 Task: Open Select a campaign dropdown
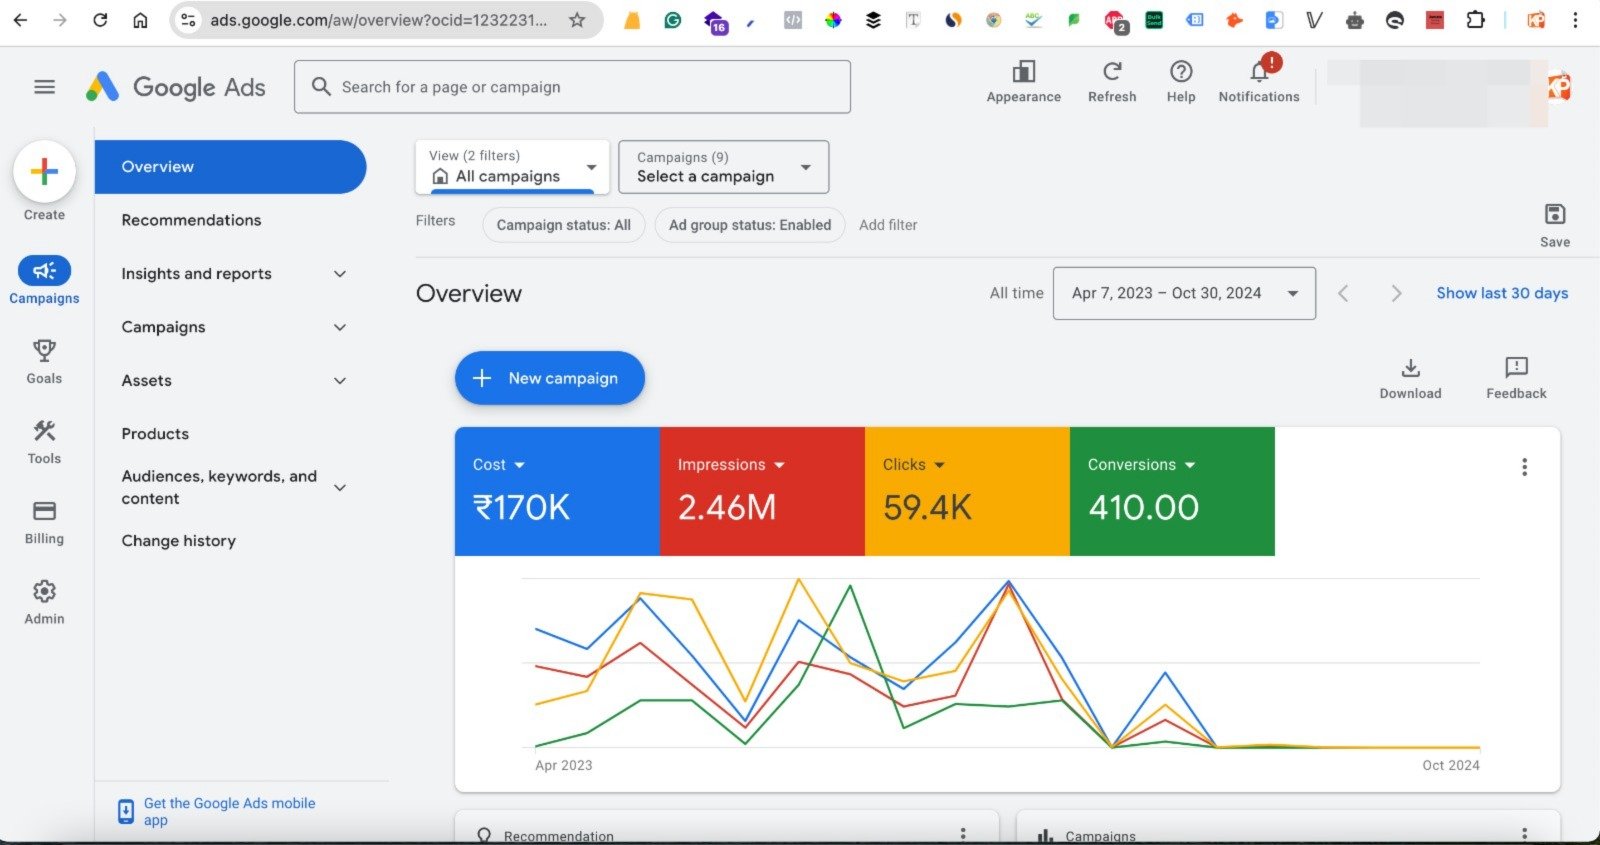point(723,167)
